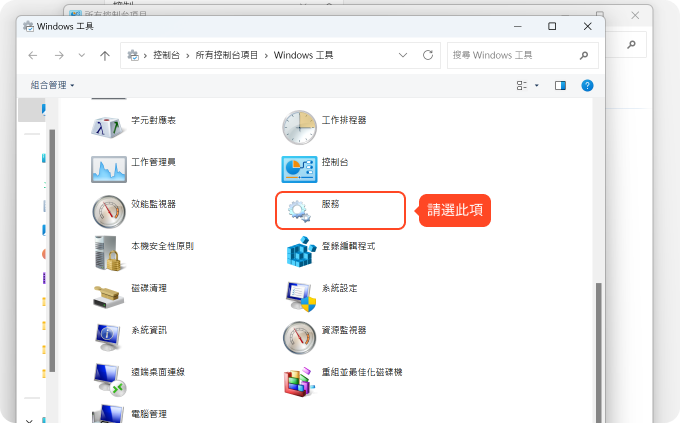Open the 遠端桌面連線 icon

pyautogui.click(x=110, y=380)
